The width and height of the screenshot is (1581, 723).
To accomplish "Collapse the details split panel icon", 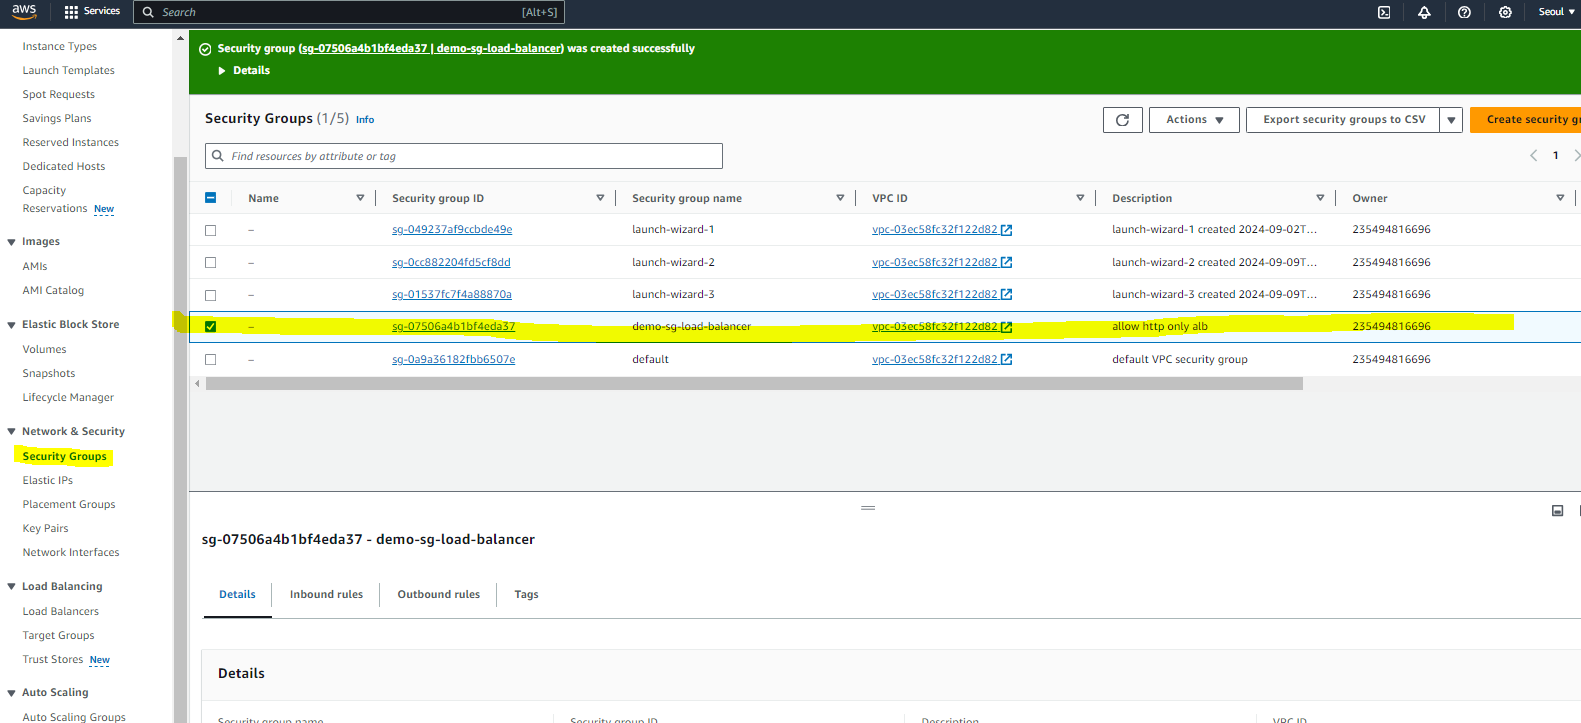I will [1557, 511].
